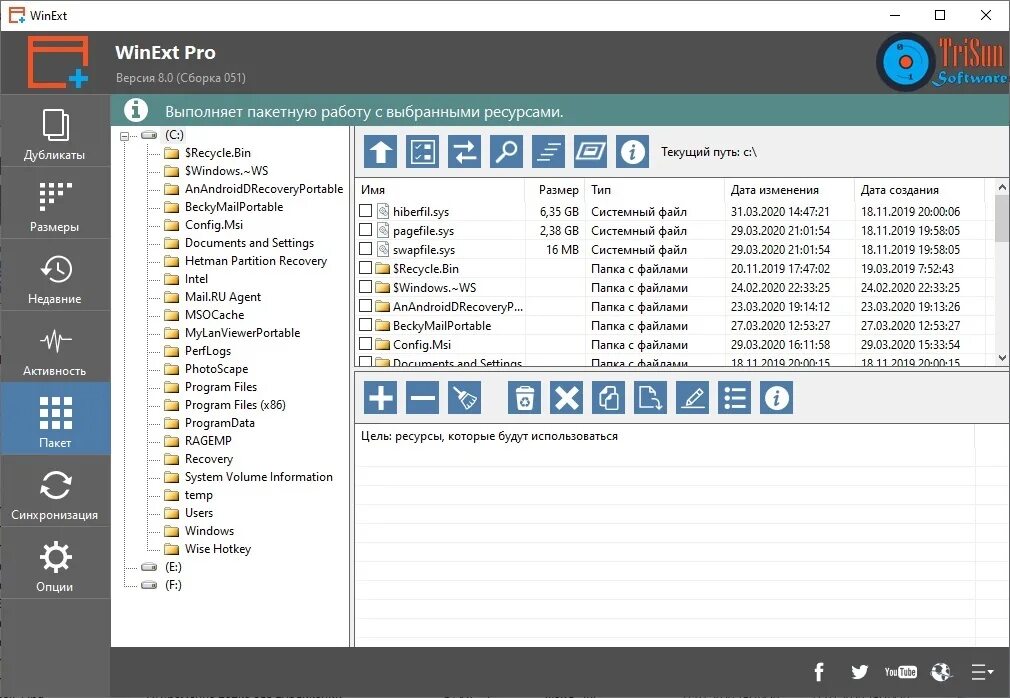Select the (F:) drive in tree
Screen dimensions: 1010x698
pos(173,585)
